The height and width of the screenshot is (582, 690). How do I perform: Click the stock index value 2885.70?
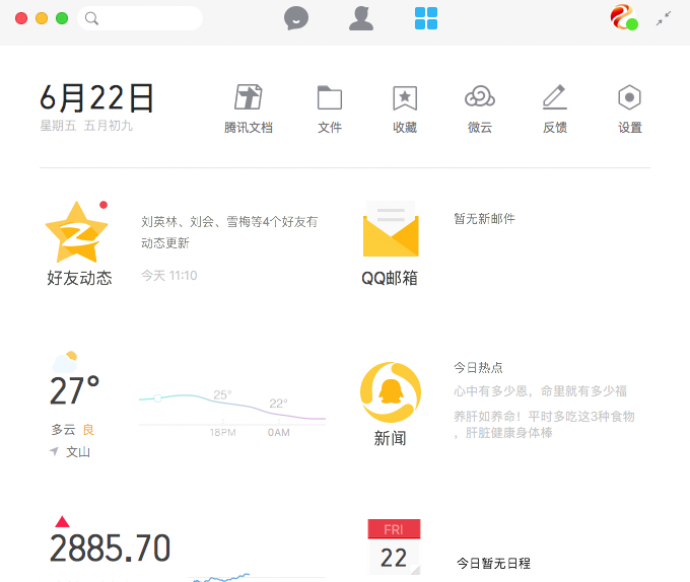[x=110, y=548]
